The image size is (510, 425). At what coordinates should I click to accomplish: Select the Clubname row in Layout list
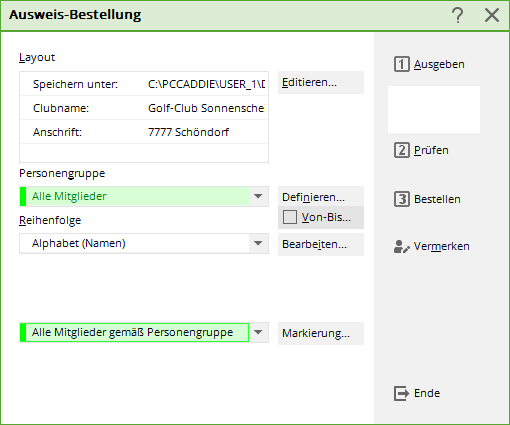tap(144, 108)
